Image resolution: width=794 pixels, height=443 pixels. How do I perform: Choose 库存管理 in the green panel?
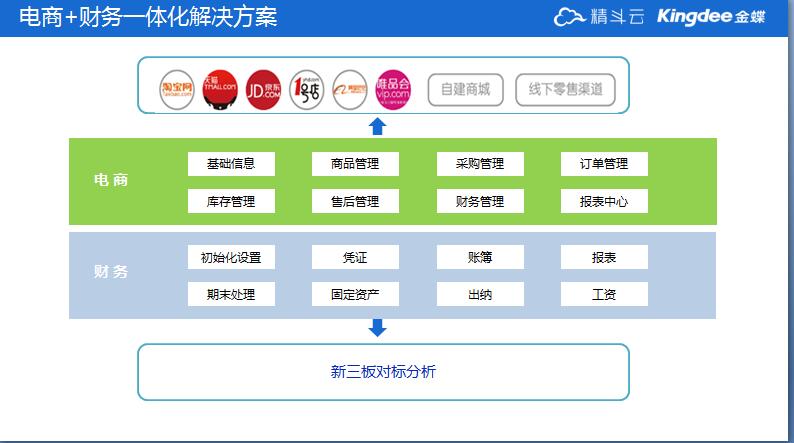pyautogui.click(x=231, y=201)
